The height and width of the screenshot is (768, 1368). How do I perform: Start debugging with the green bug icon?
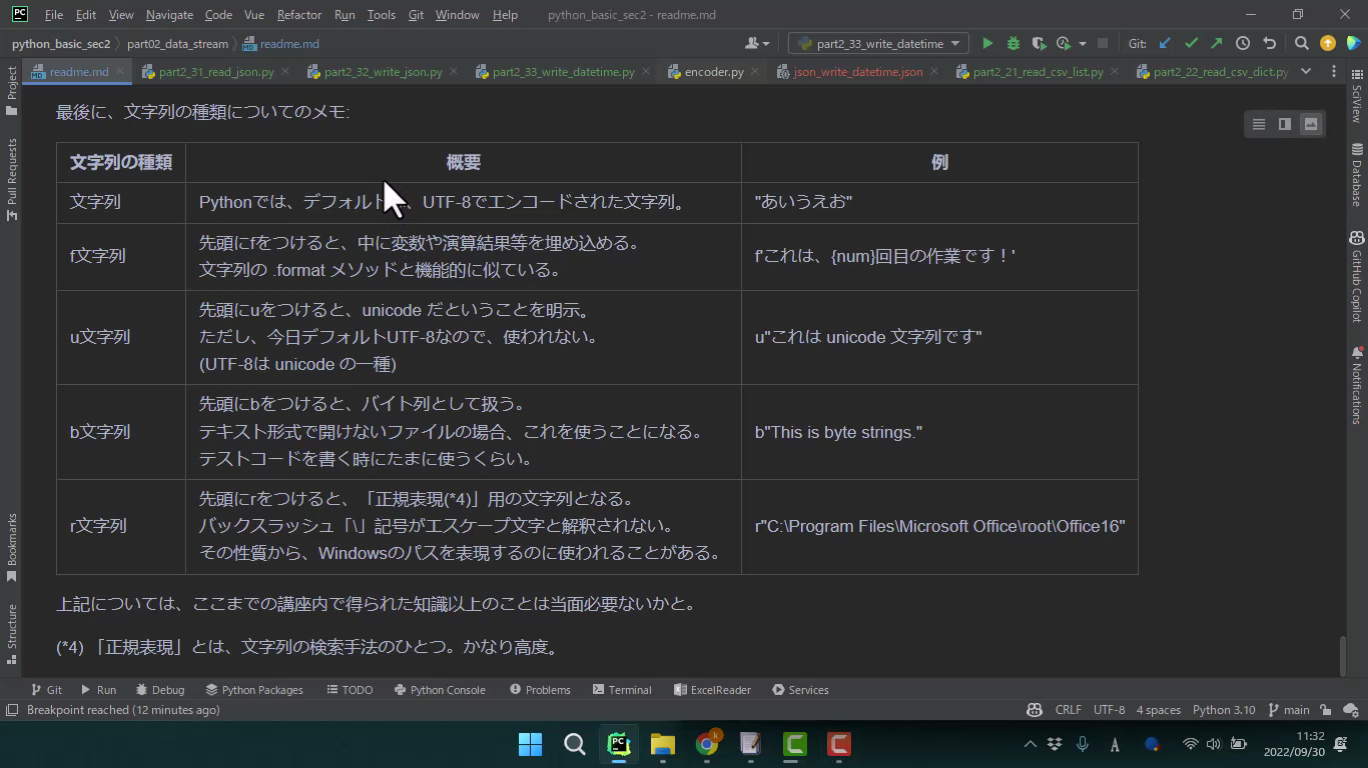click(x=1013, y=44)
